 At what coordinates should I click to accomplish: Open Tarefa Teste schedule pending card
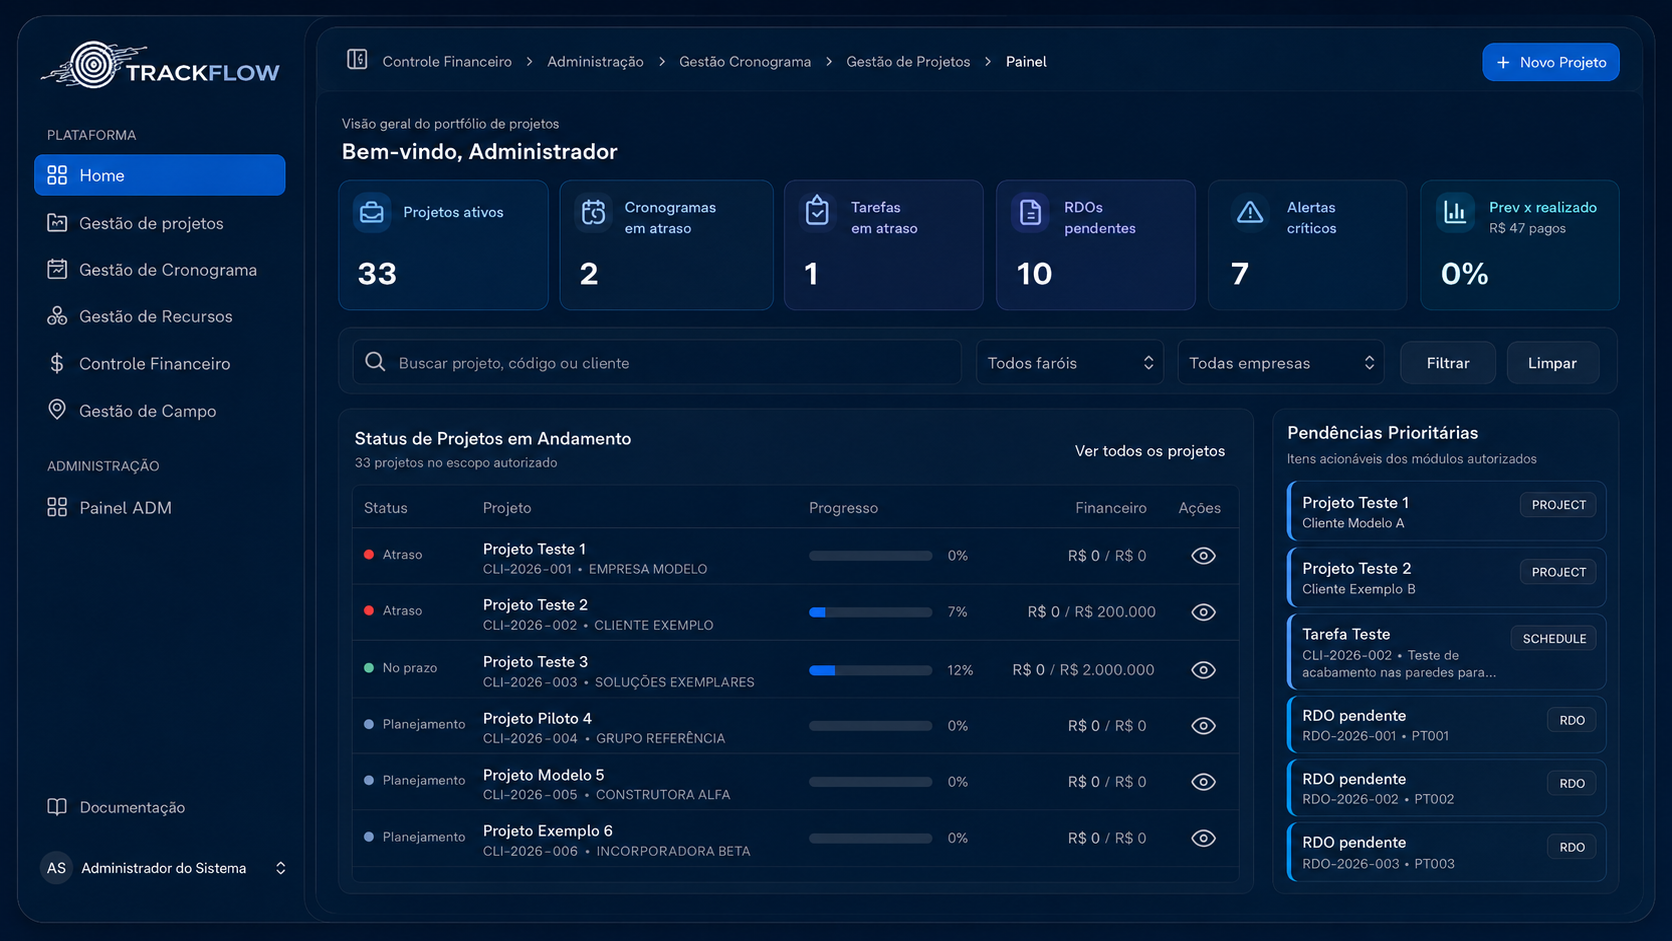pos(1447,652)
